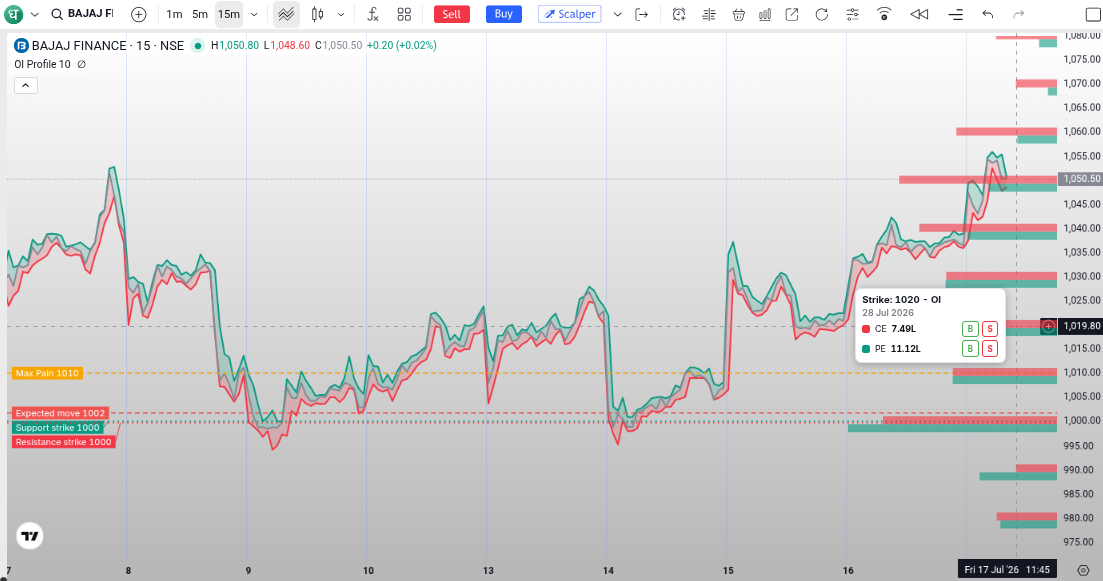Open the basket orders icon
1103x581 pixels.
739,14
